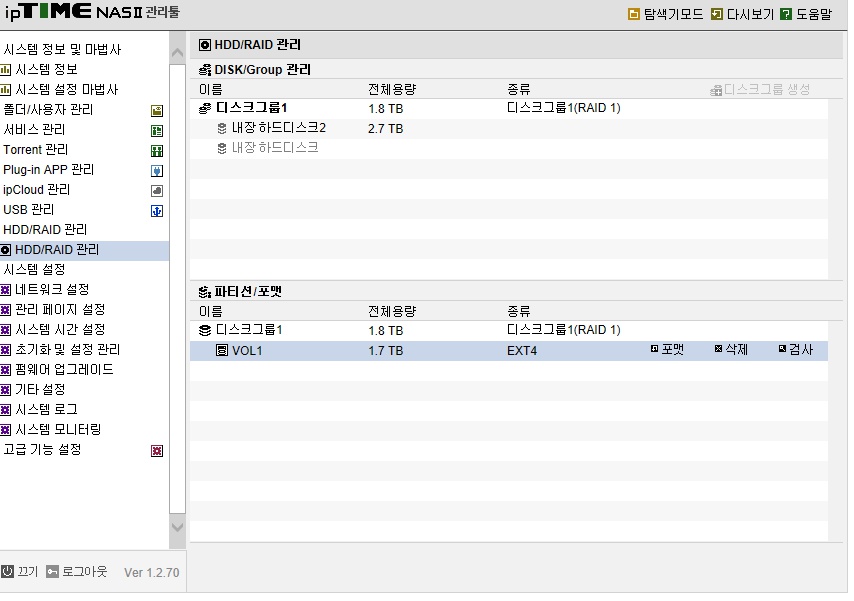The width and height of the screenshot is (854, 601).
Task: Run 검사 check on VOL1
Action: pyautogui.click(x=796, y=349)
